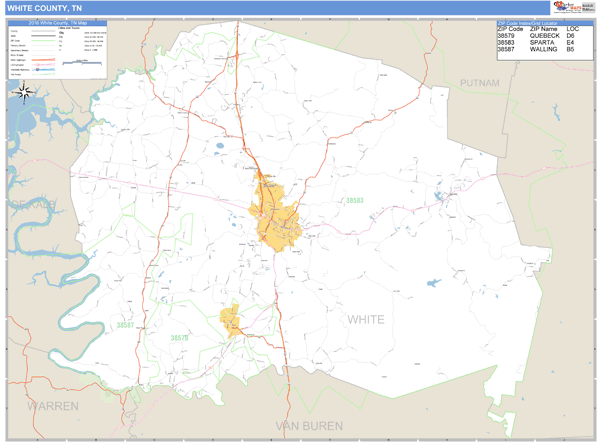Click the "2016 White County, TN Map" legend header
The image size is (600, 442).
(58, 23)
